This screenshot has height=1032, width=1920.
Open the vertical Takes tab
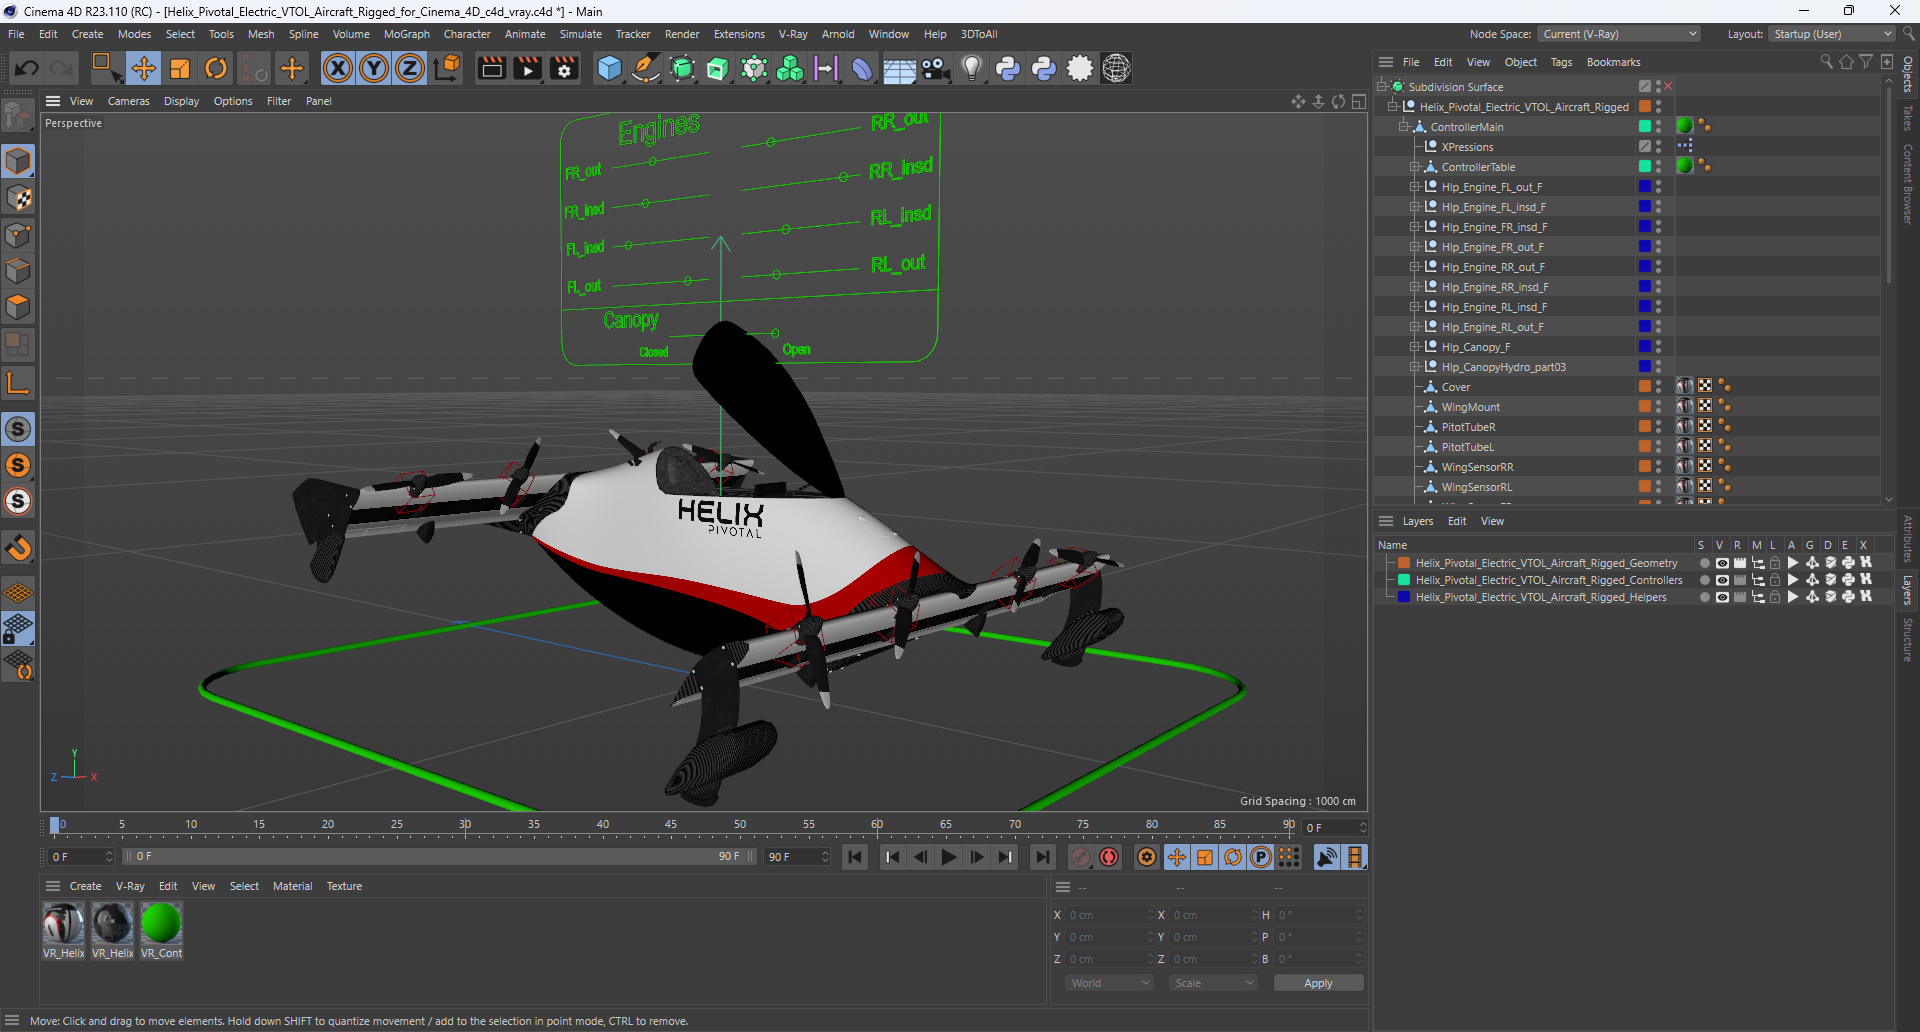point(1908,117)
